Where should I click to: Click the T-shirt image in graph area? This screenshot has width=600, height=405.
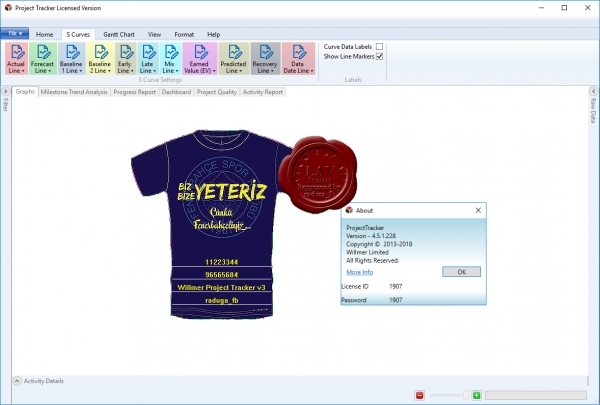point(212,224)
